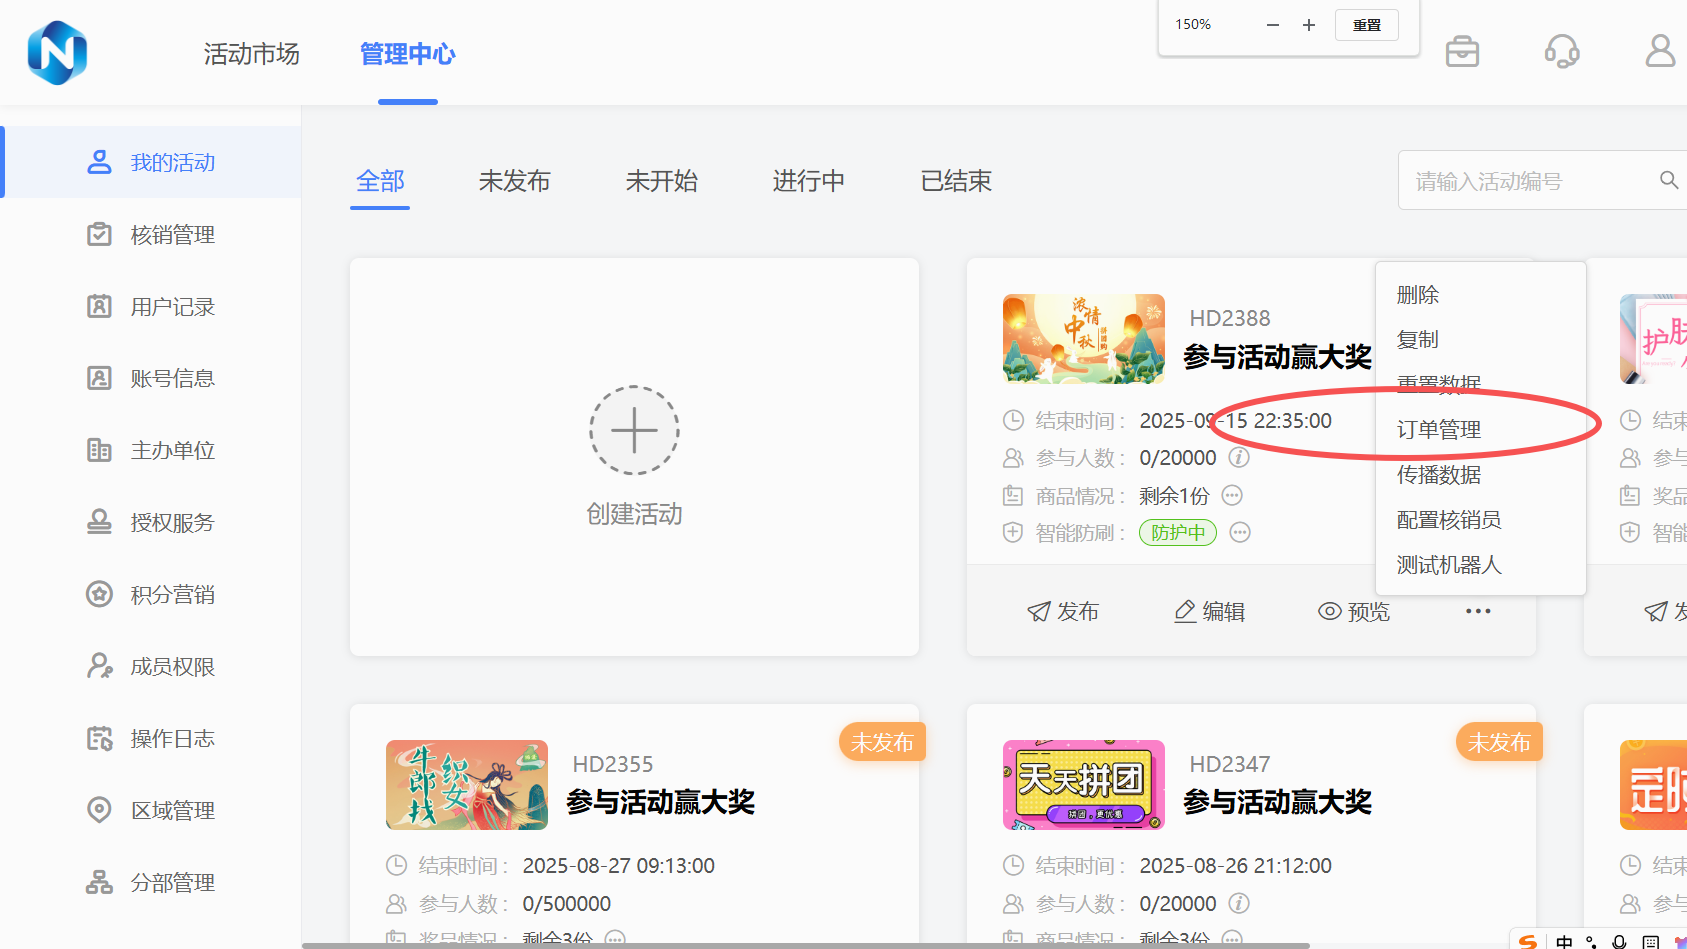Click the activity number search field
1687x949 pixels.
(x=1530, y=181)
